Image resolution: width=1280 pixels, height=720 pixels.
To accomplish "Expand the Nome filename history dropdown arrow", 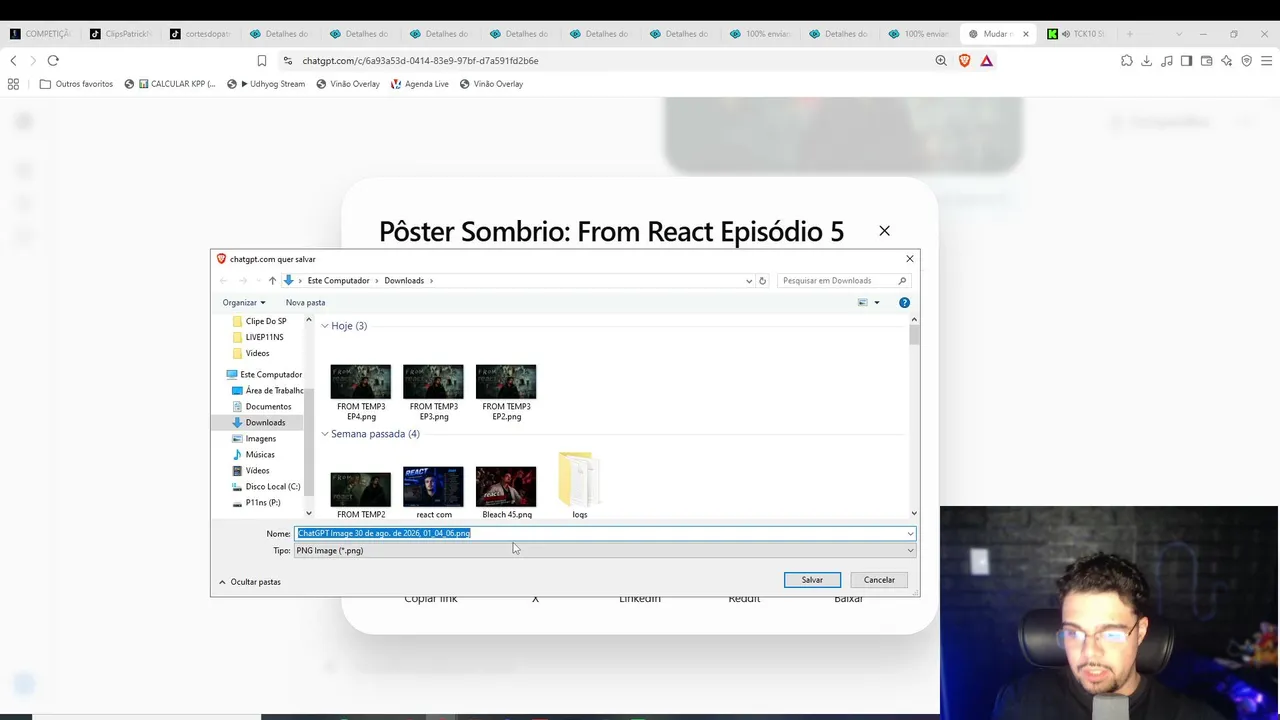I will click(910, 533).
